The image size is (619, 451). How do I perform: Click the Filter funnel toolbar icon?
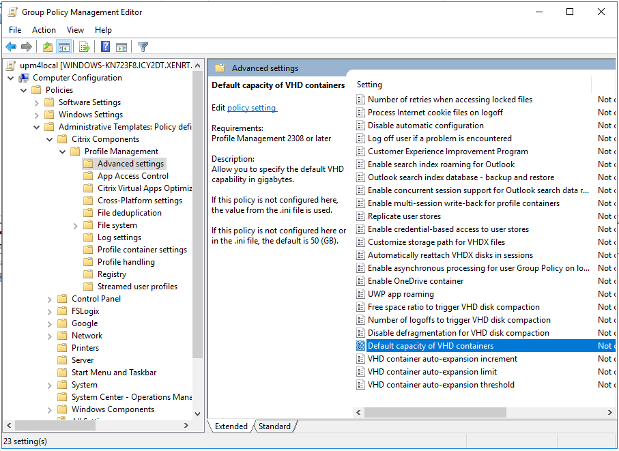tap(143, 46)
